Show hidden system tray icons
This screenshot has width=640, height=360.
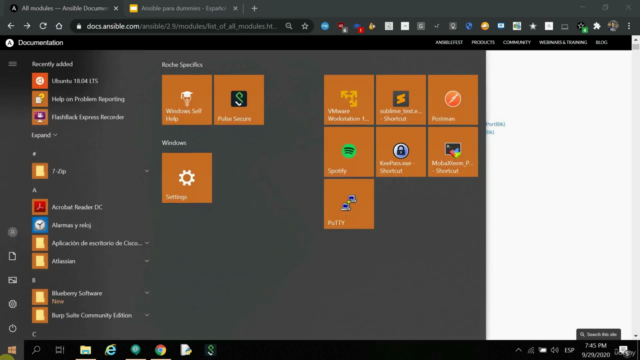pyautogui.click(x=518, y=350)
